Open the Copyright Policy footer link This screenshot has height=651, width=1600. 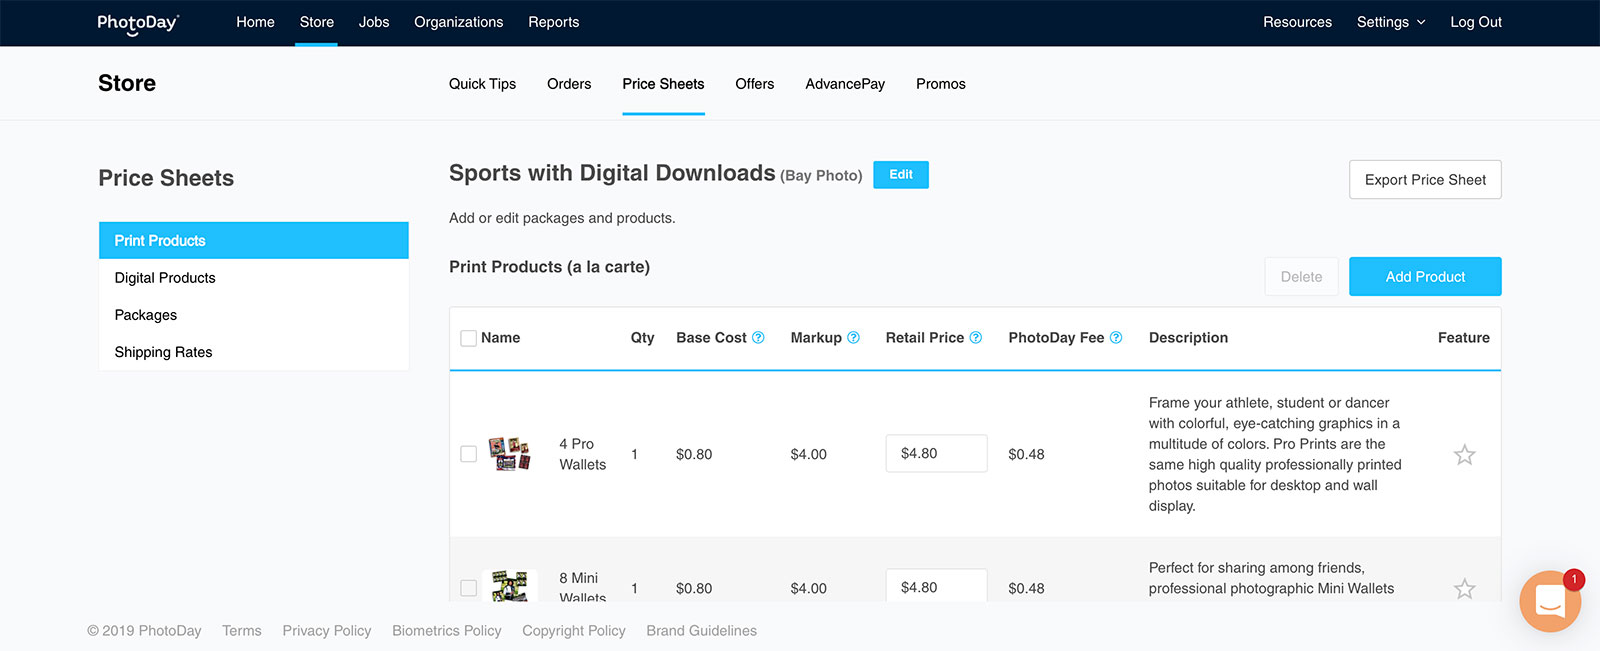point(574,631)
